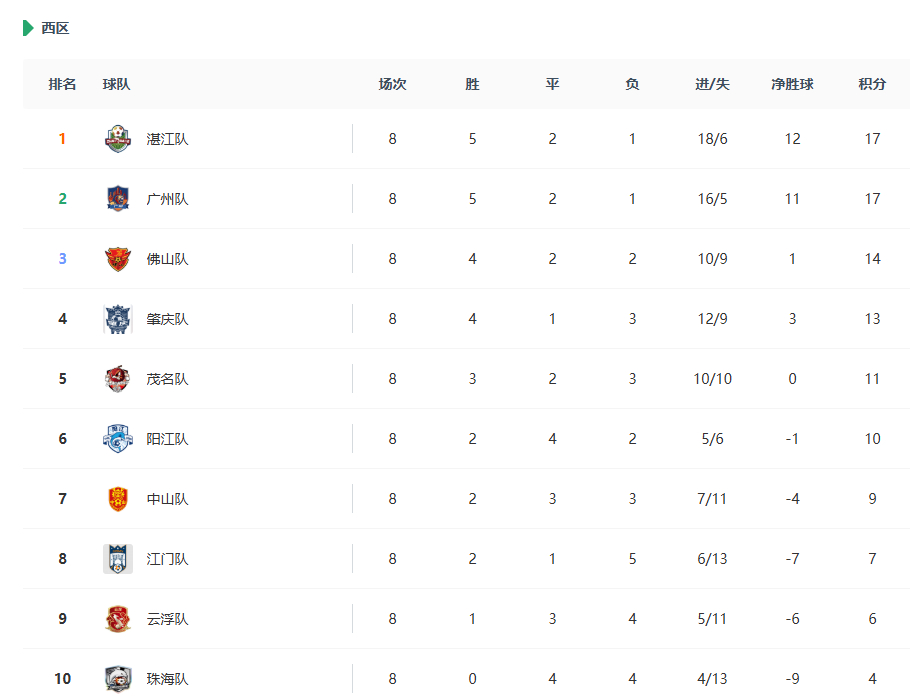
Task: Select the 进/失 column header
Action: click(x=712, y=84)
